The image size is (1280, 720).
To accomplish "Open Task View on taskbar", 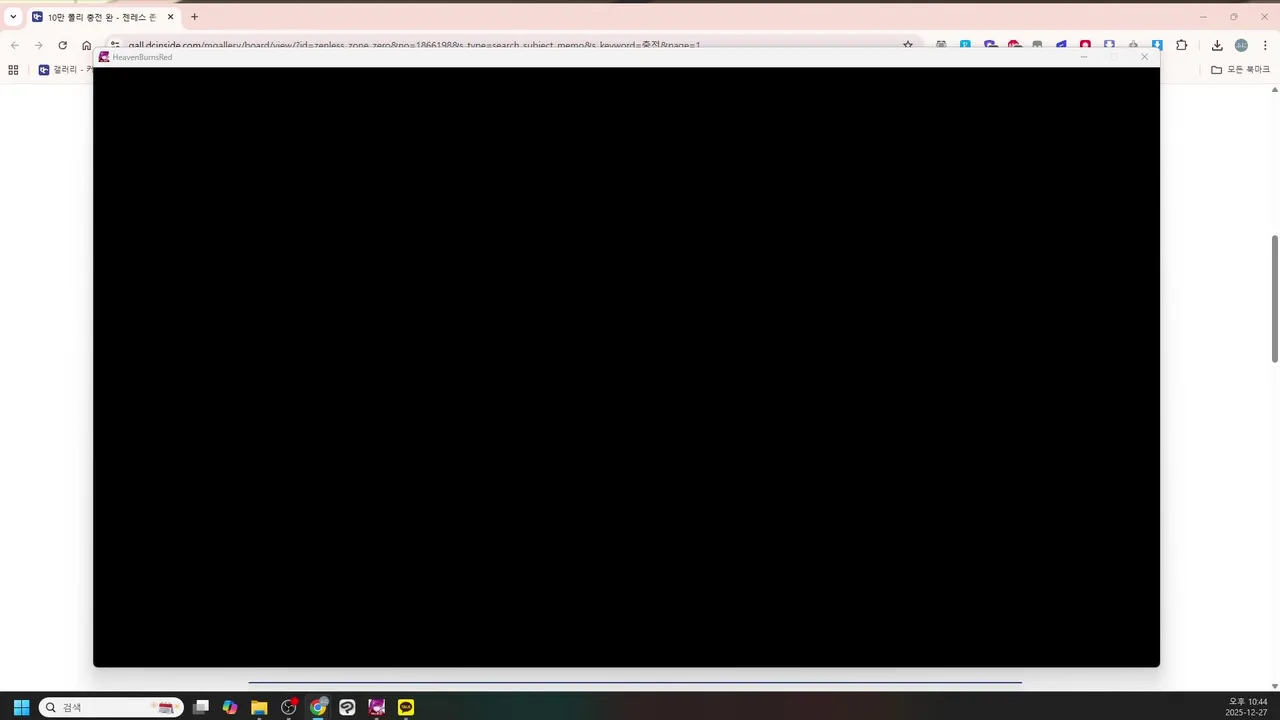I will pyautogui.click(x=201, y=707).
